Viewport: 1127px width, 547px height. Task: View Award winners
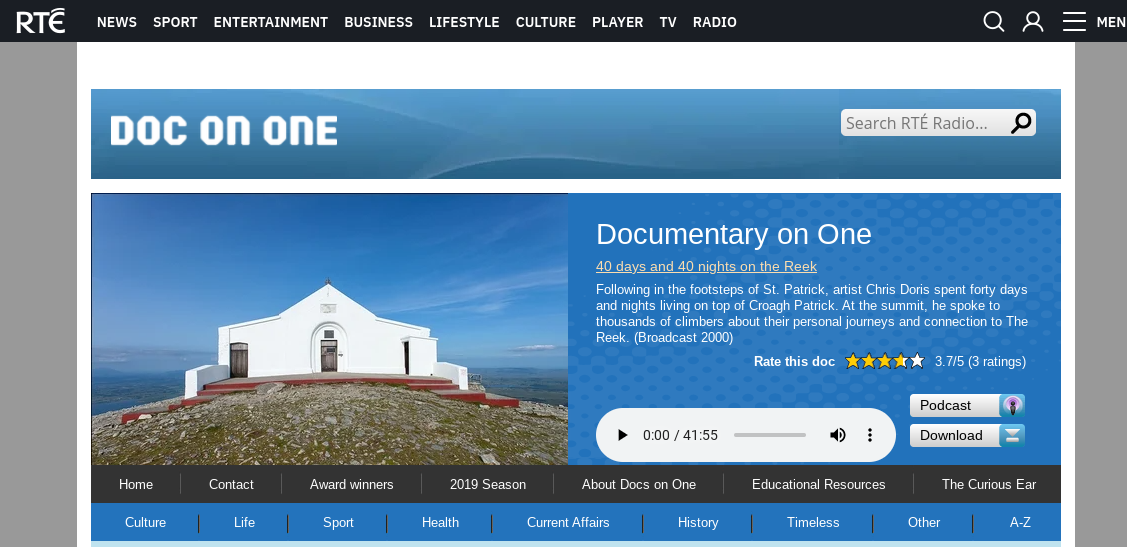351,484
